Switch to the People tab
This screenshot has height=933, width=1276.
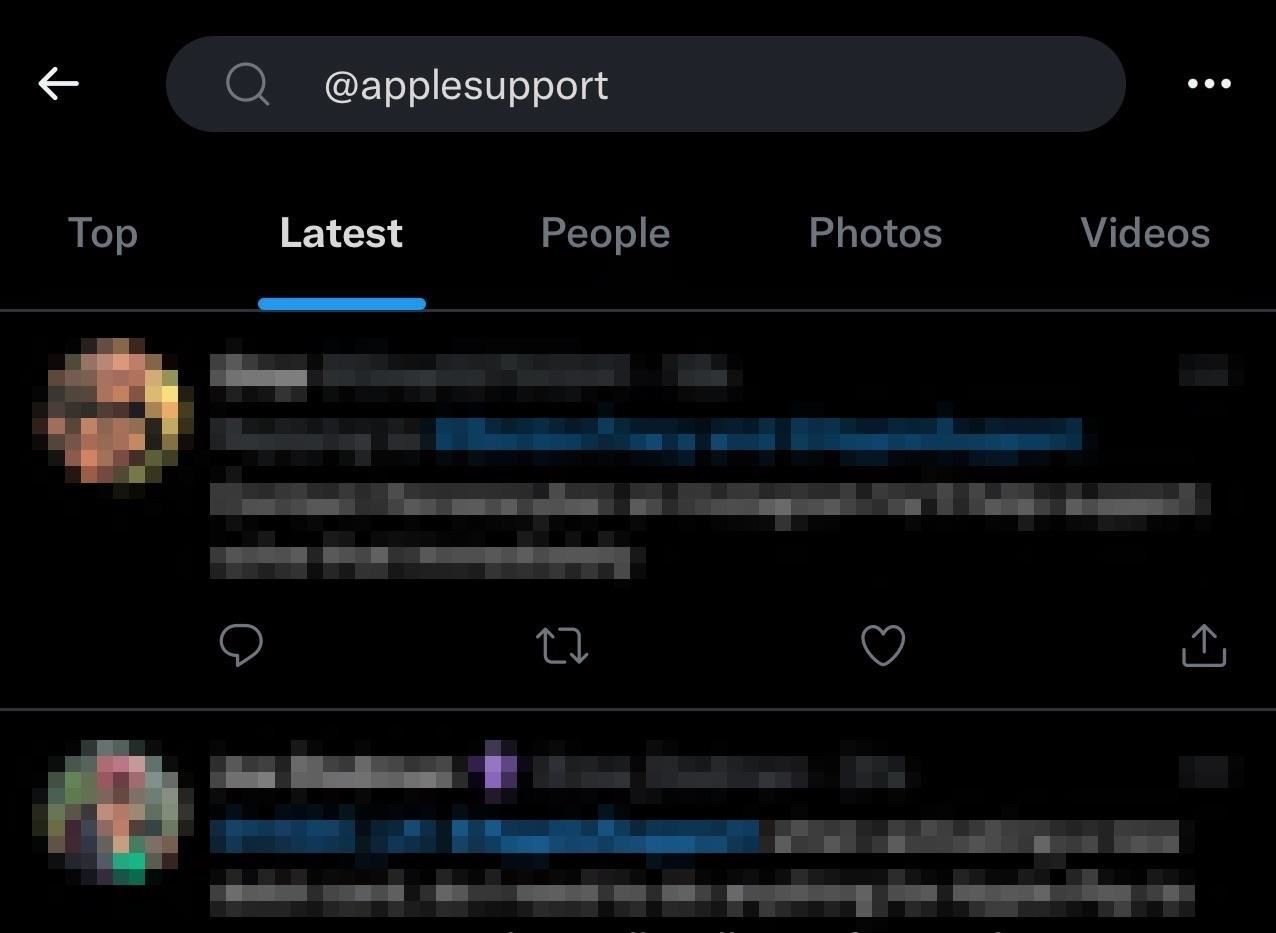coord(605,233)
